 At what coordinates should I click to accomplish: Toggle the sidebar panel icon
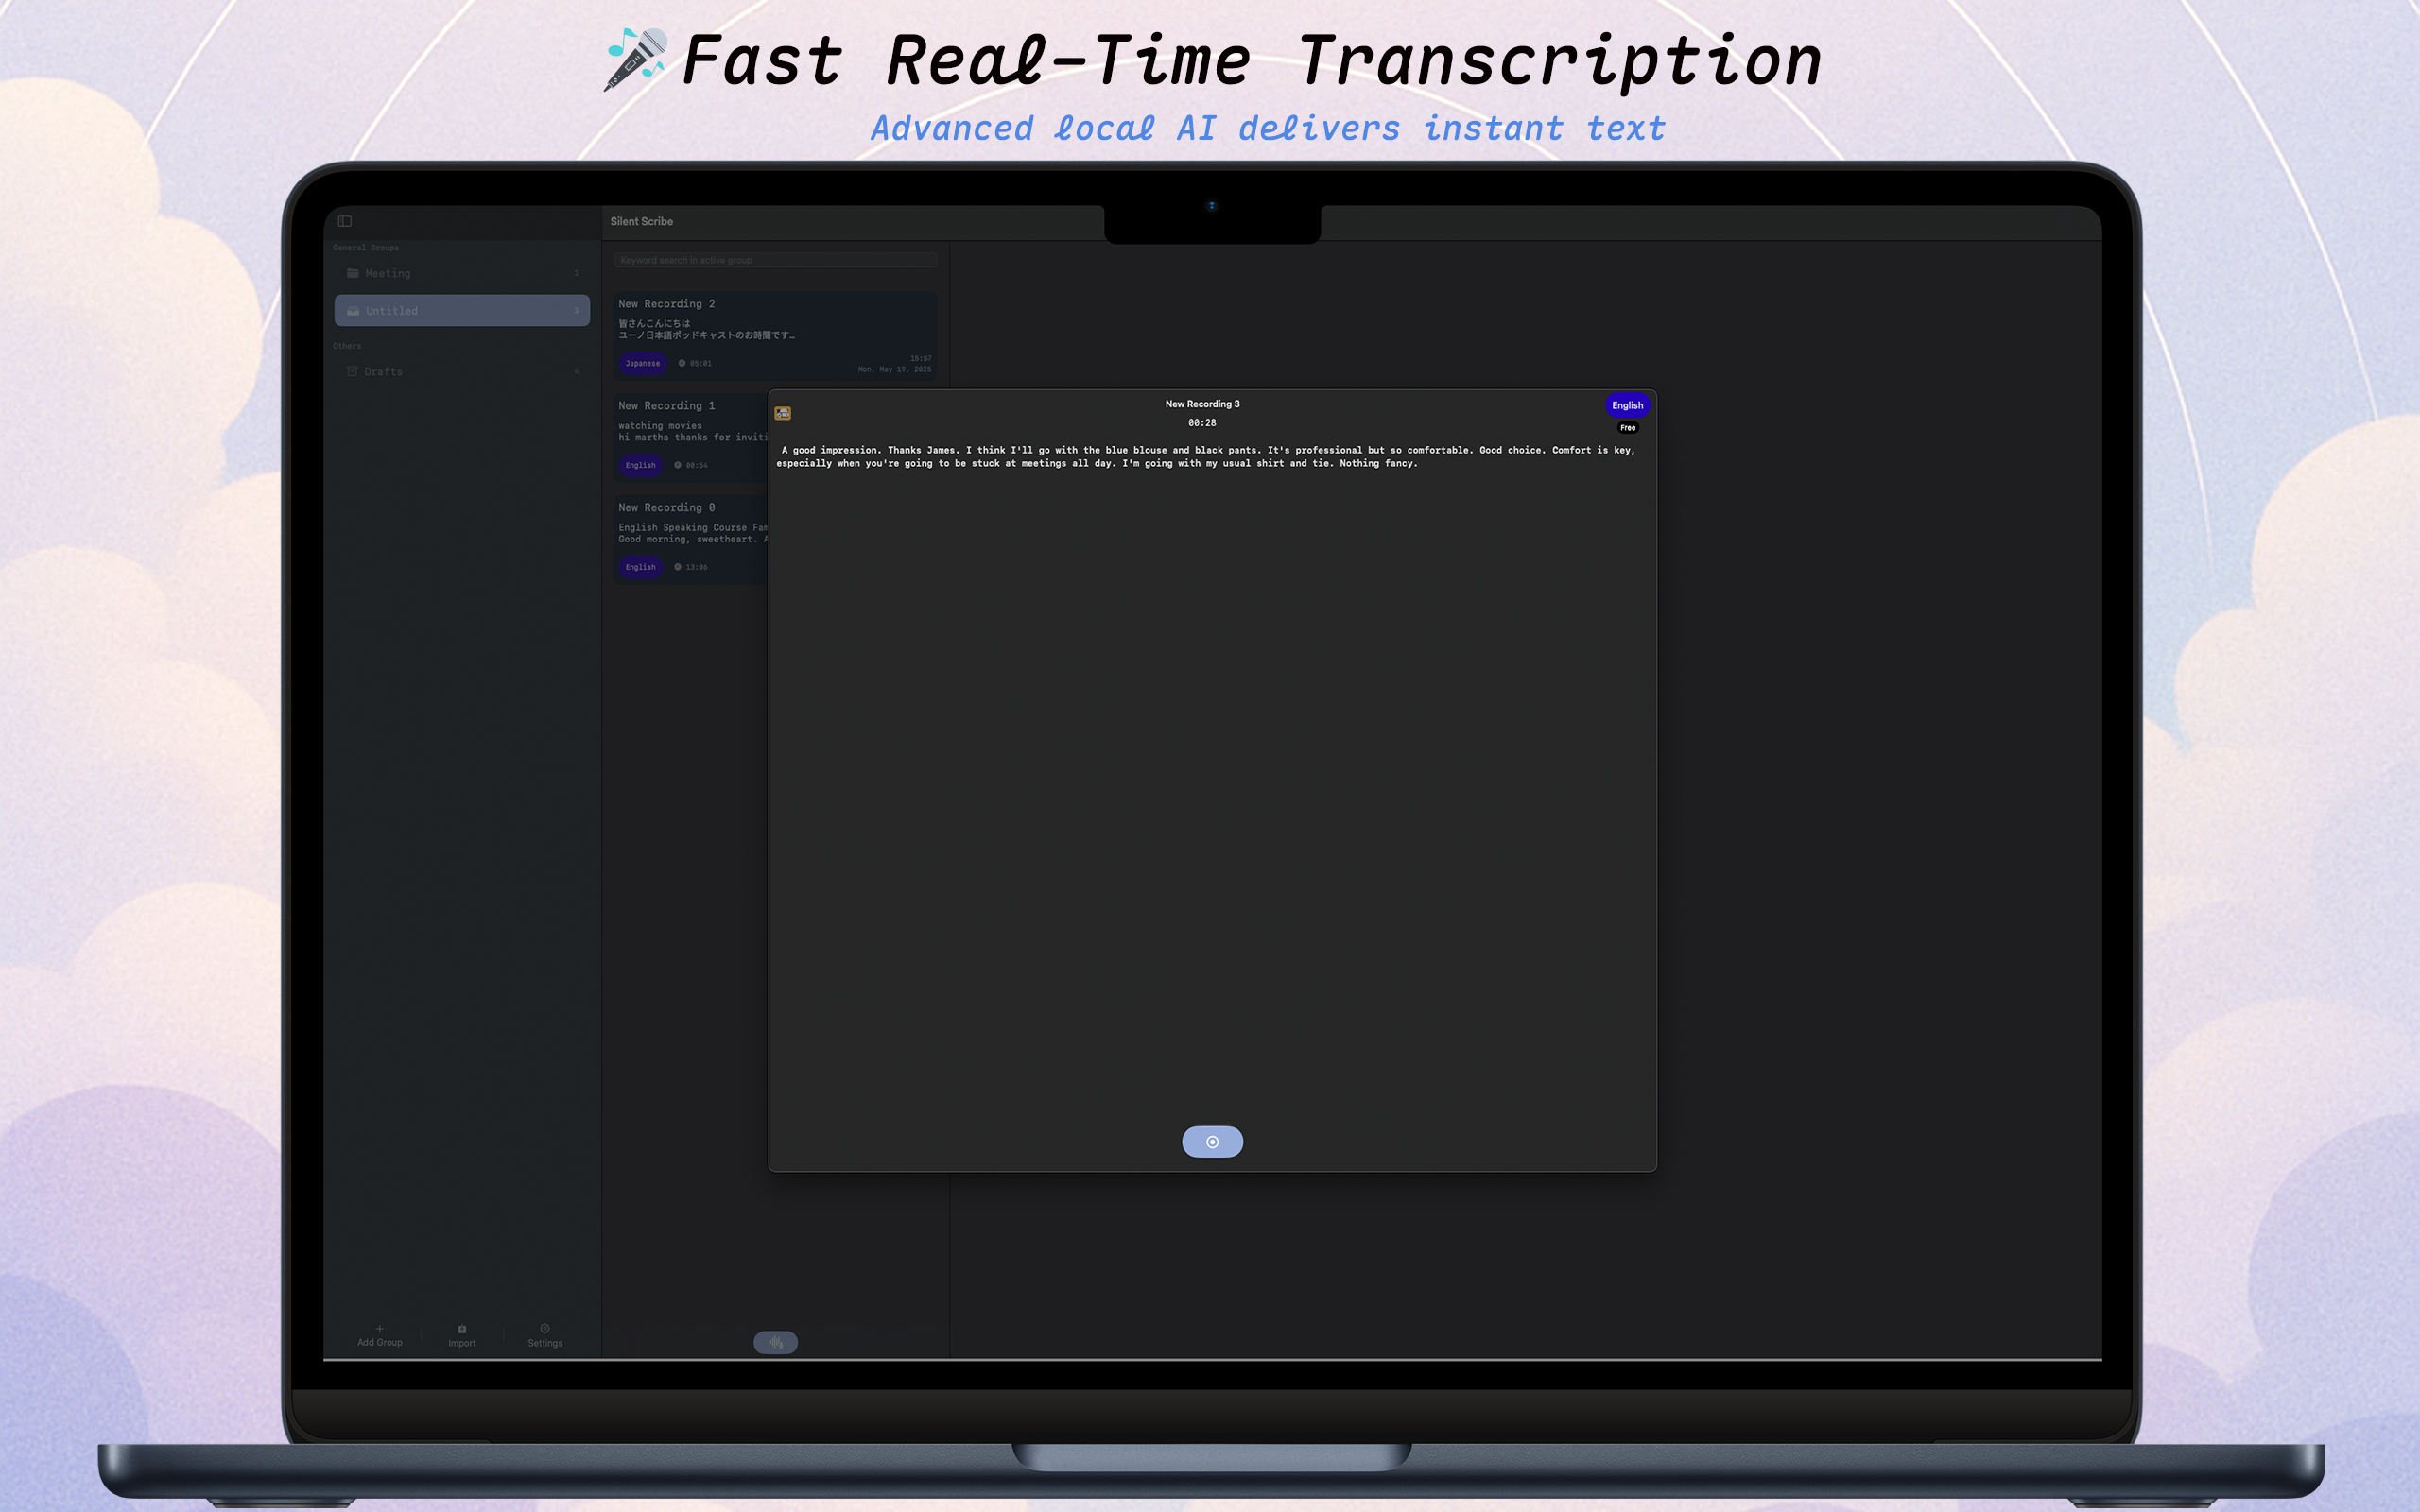345,221
